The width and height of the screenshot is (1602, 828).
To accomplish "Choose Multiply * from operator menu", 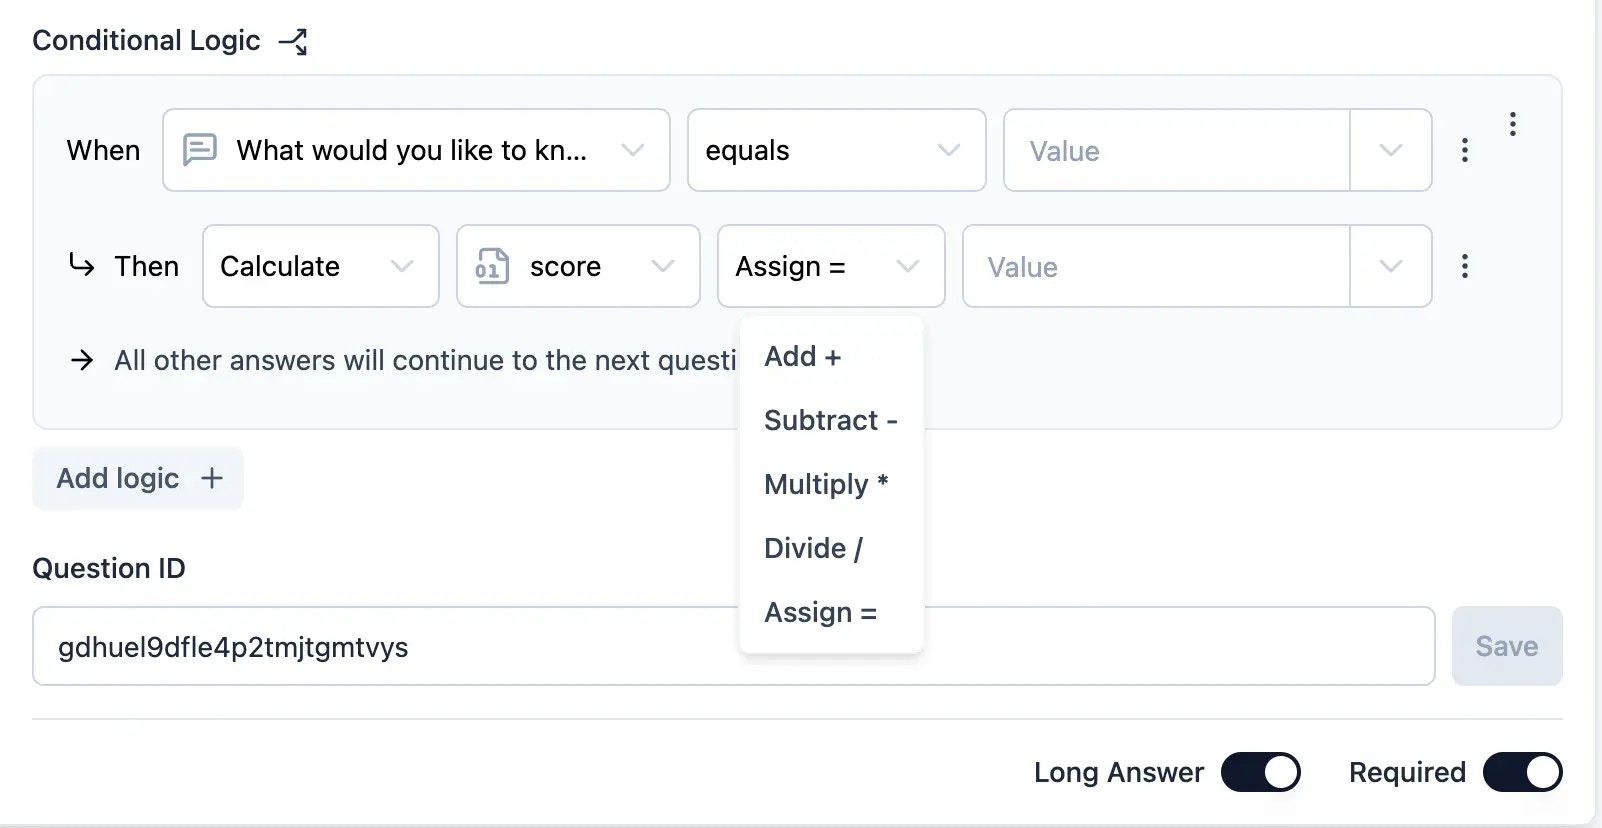I will [x=826, y=485].
